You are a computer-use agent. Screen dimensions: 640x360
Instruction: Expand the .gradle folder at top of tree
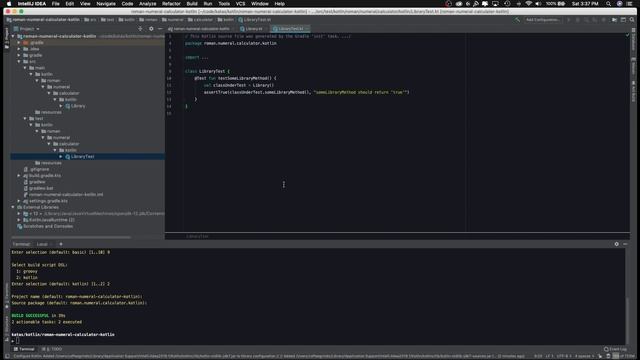coord(19,42)
